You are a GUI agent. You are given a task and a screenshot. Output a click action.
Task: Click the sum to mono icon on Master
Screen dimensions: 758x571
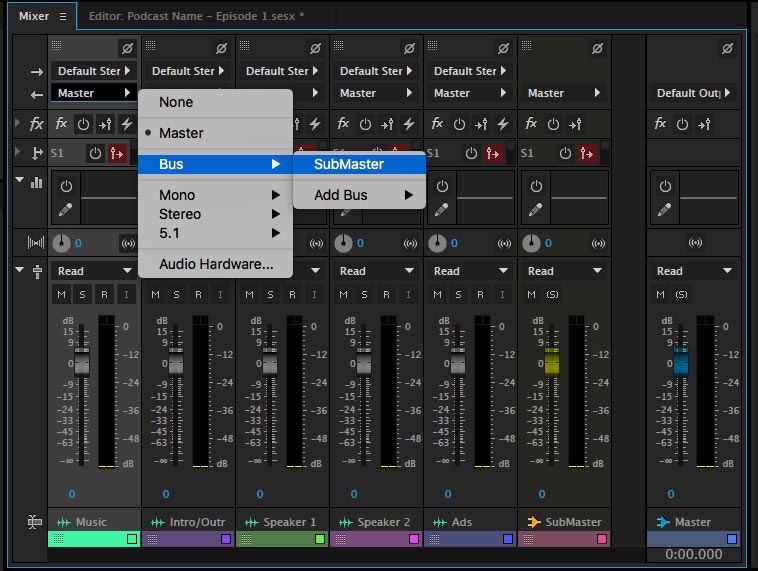click(x=696, y=242)
